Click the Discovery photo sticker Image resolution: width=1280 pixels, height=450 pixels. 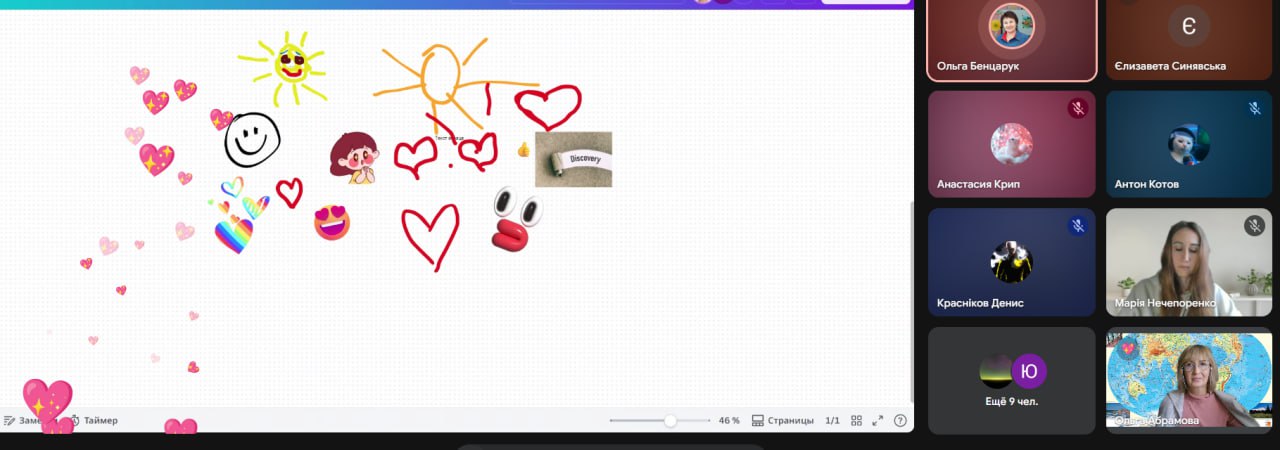click(573, 159)
